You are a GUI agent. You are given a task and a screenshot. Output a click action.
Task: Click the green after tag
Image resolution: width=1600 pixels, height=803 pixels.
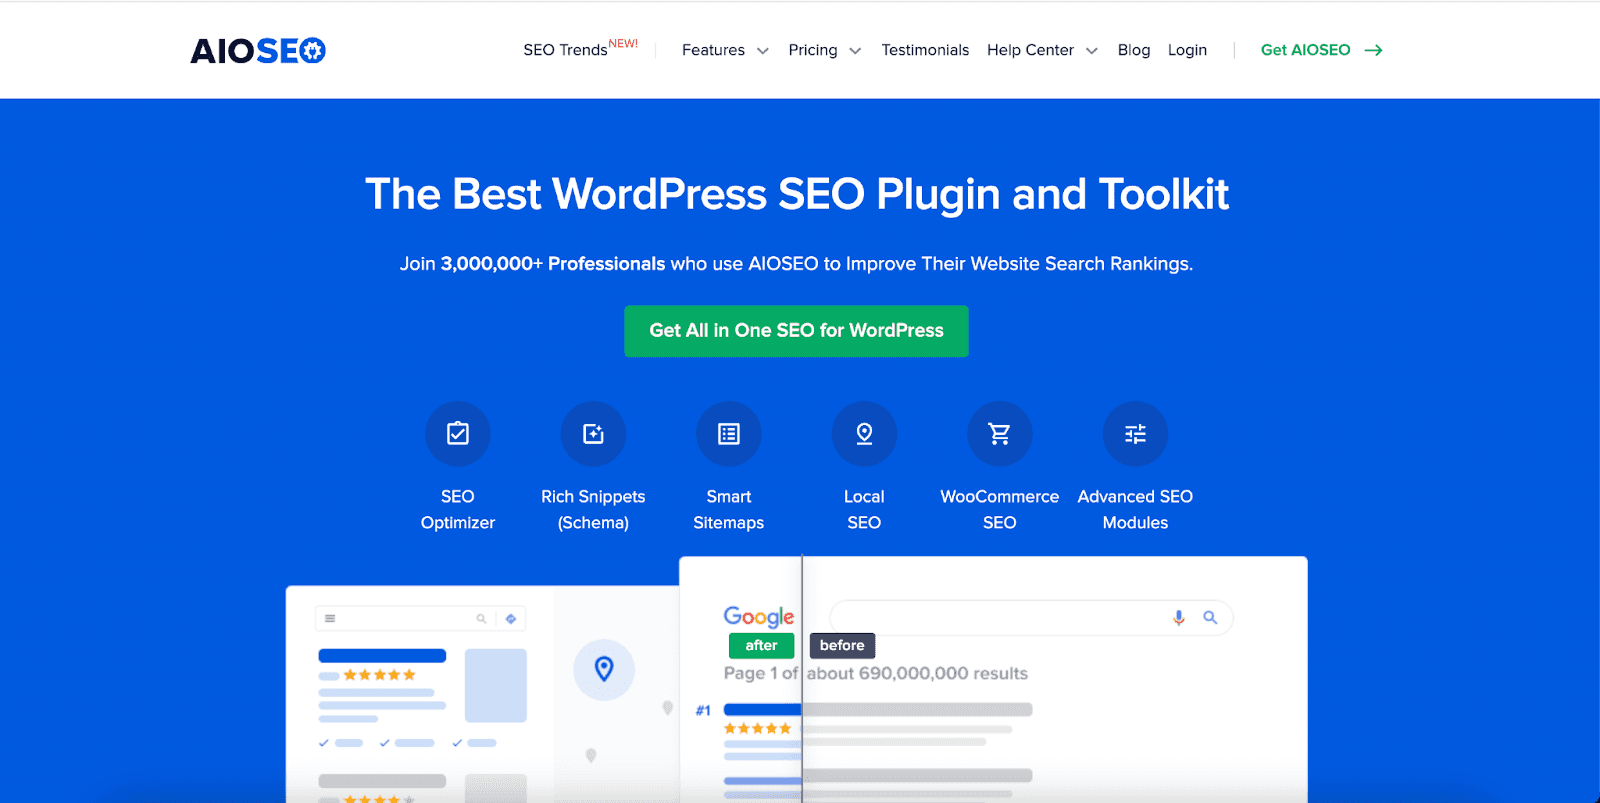tap(761, 646)
